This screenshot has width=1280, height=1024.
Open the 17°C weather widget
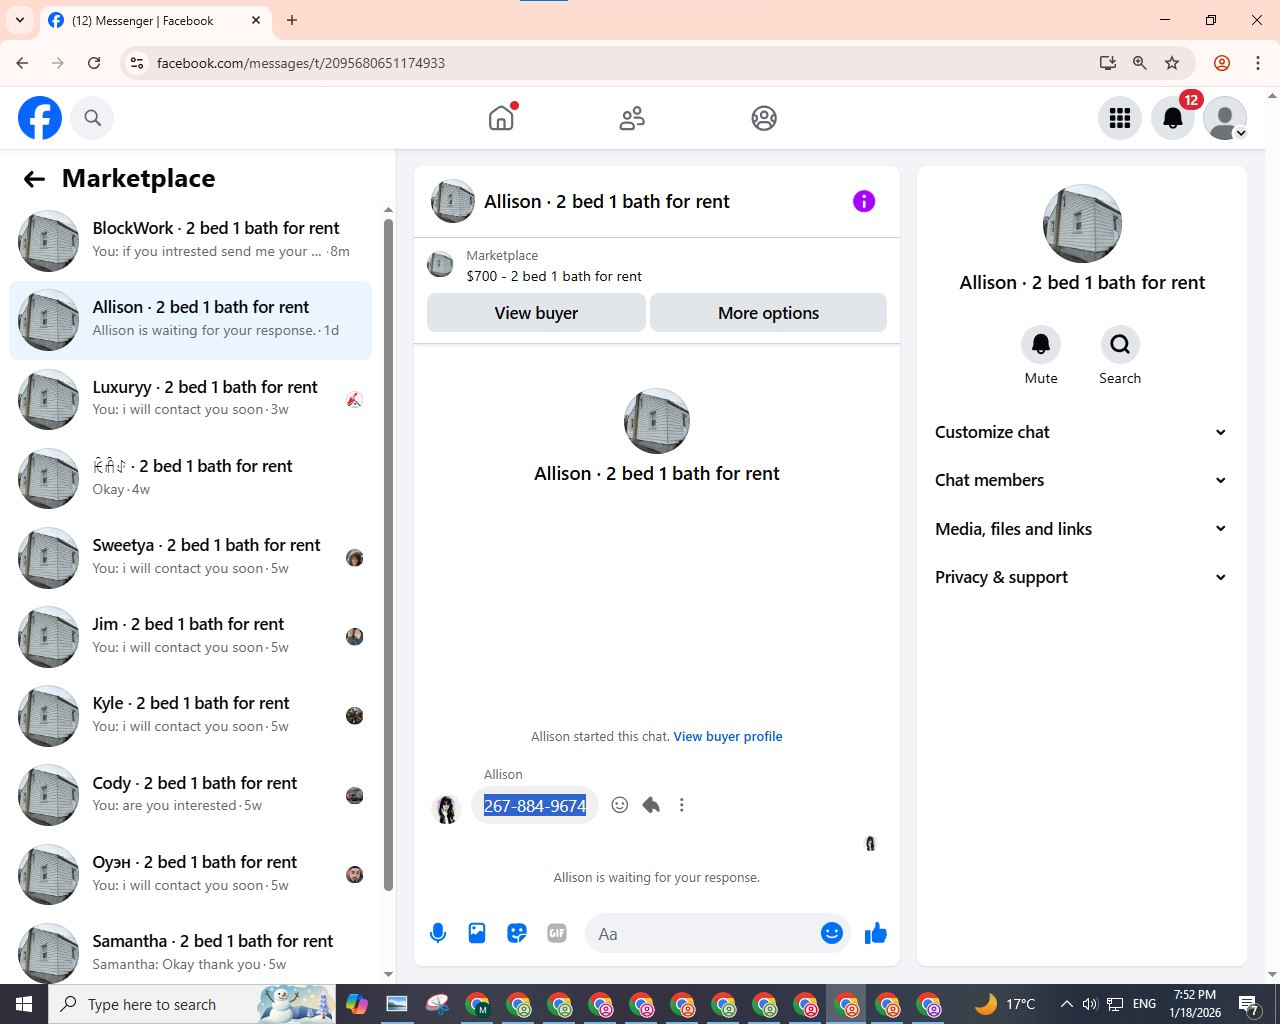coord(1005,1004)
